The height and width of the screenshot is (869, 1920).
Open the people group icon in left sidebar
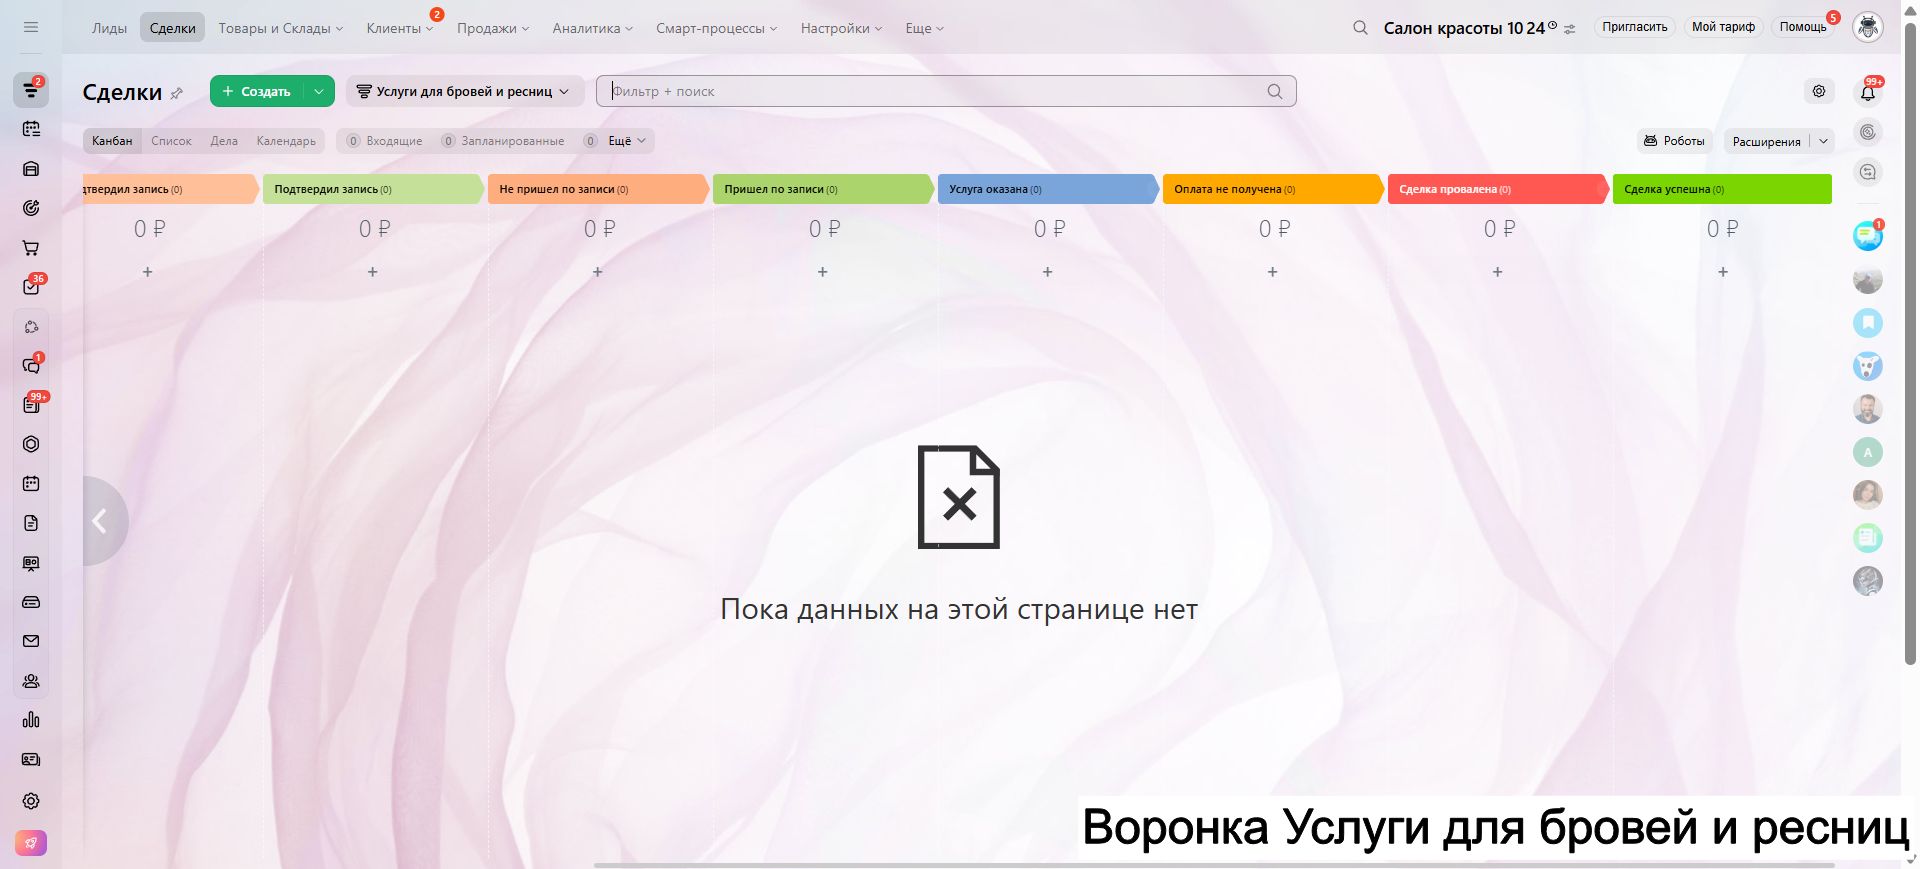31,681
